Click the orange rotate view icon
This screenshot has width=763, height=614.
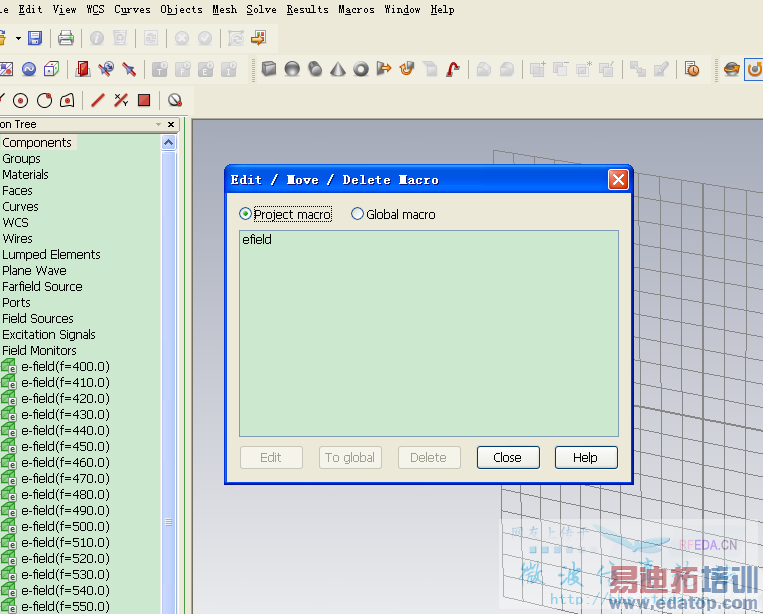(x=731, y=69)
